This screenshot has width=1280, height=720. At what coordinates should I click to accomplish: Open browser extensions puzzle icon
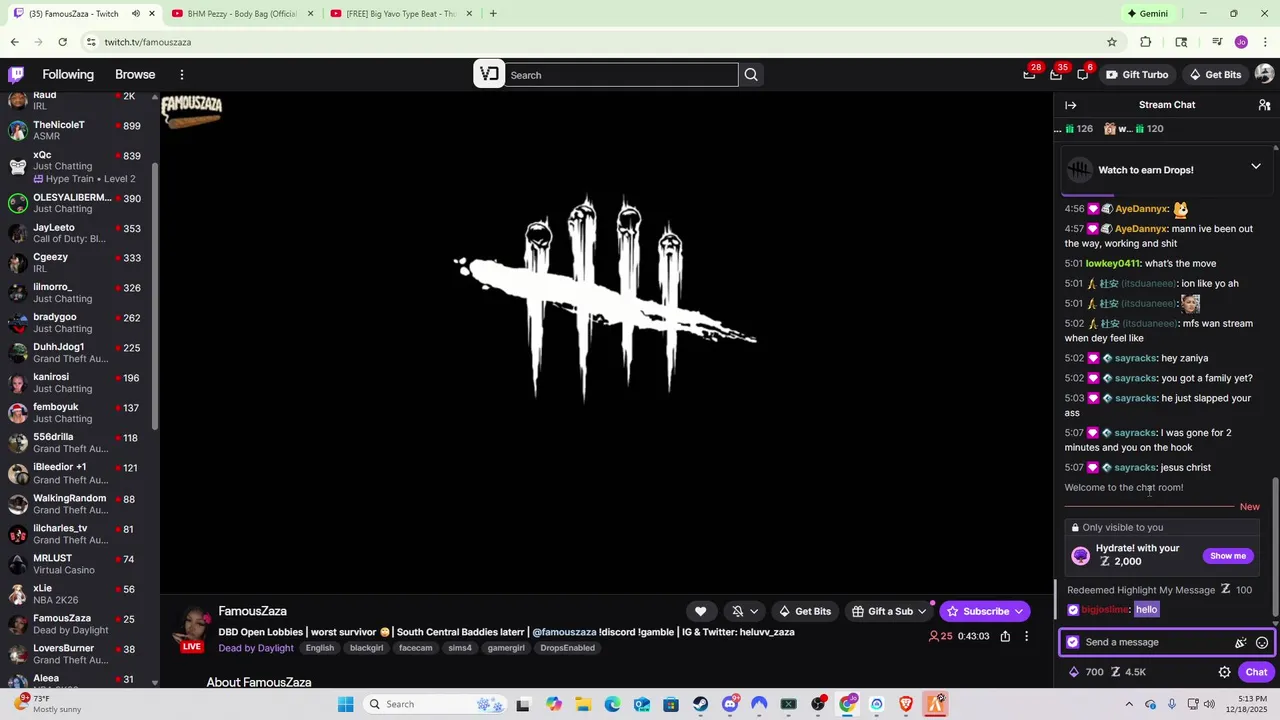[x=1146, y=42]
